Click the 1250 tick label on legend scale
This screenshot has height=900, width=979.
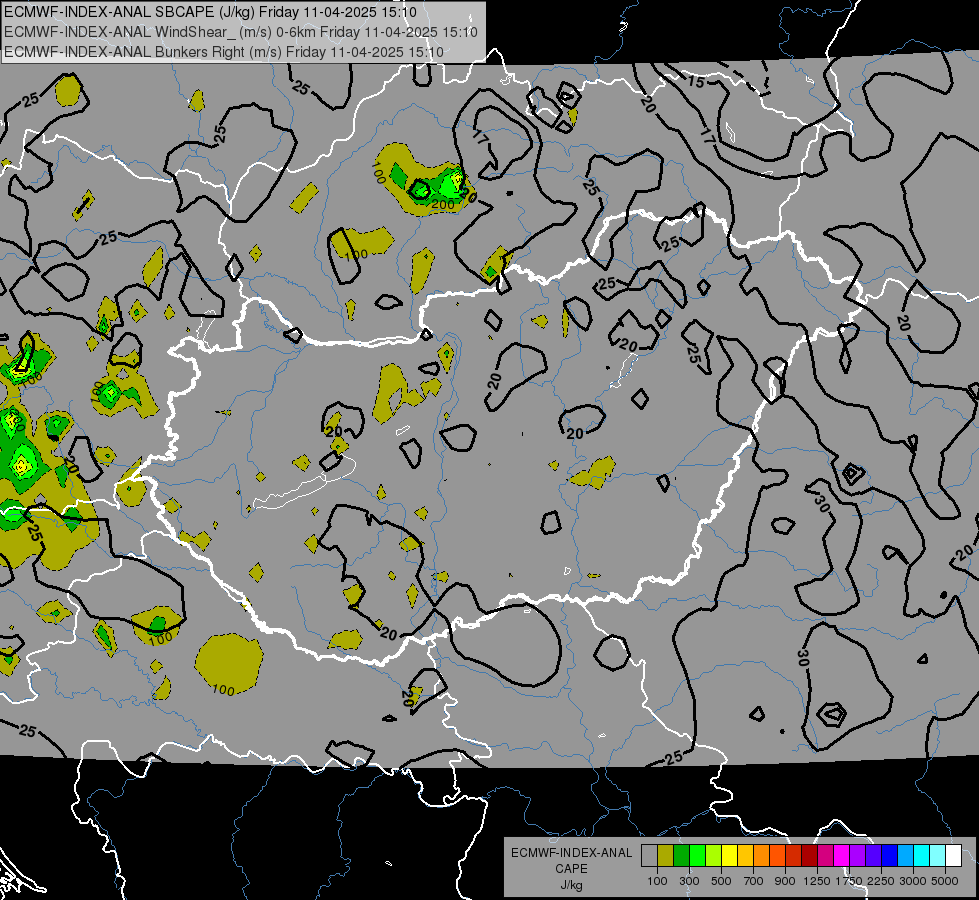point(817,881)
